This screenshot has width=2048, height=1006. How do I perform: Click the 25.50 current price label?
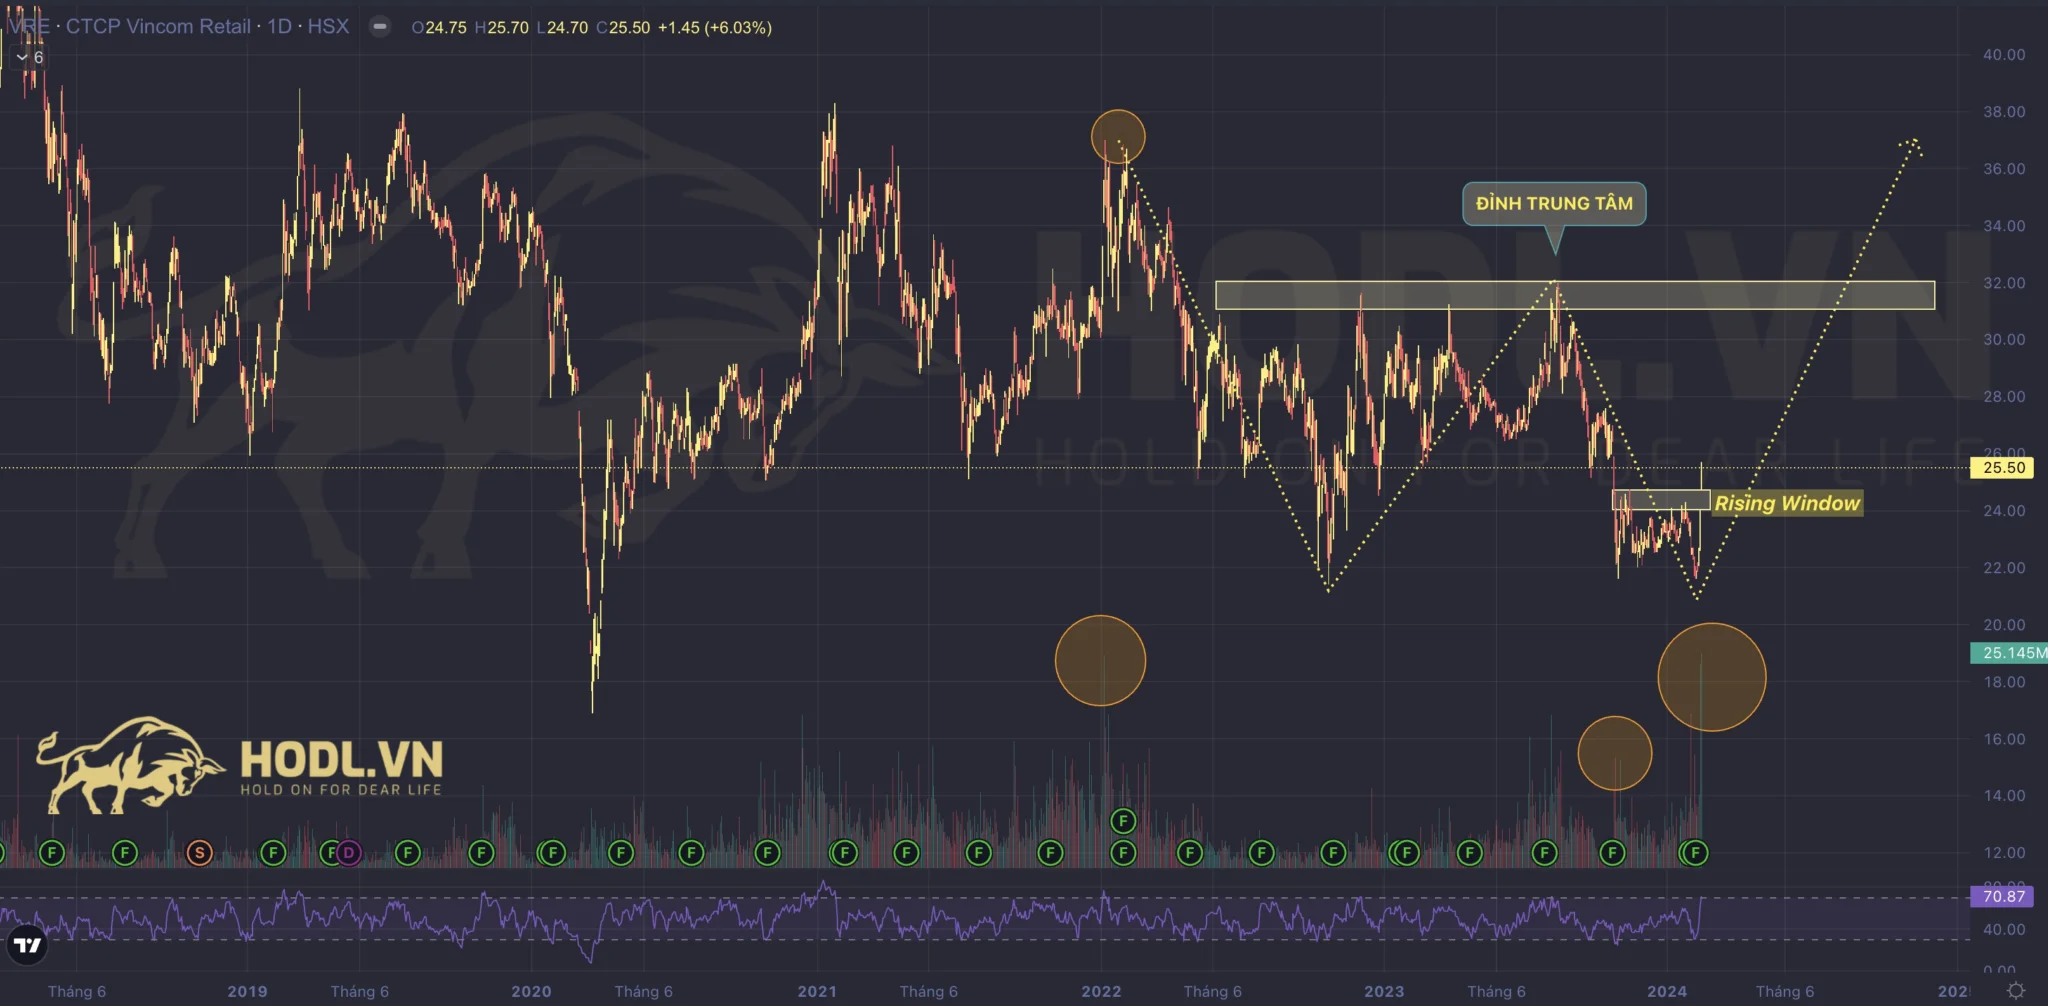click(x=2003, y=467)
